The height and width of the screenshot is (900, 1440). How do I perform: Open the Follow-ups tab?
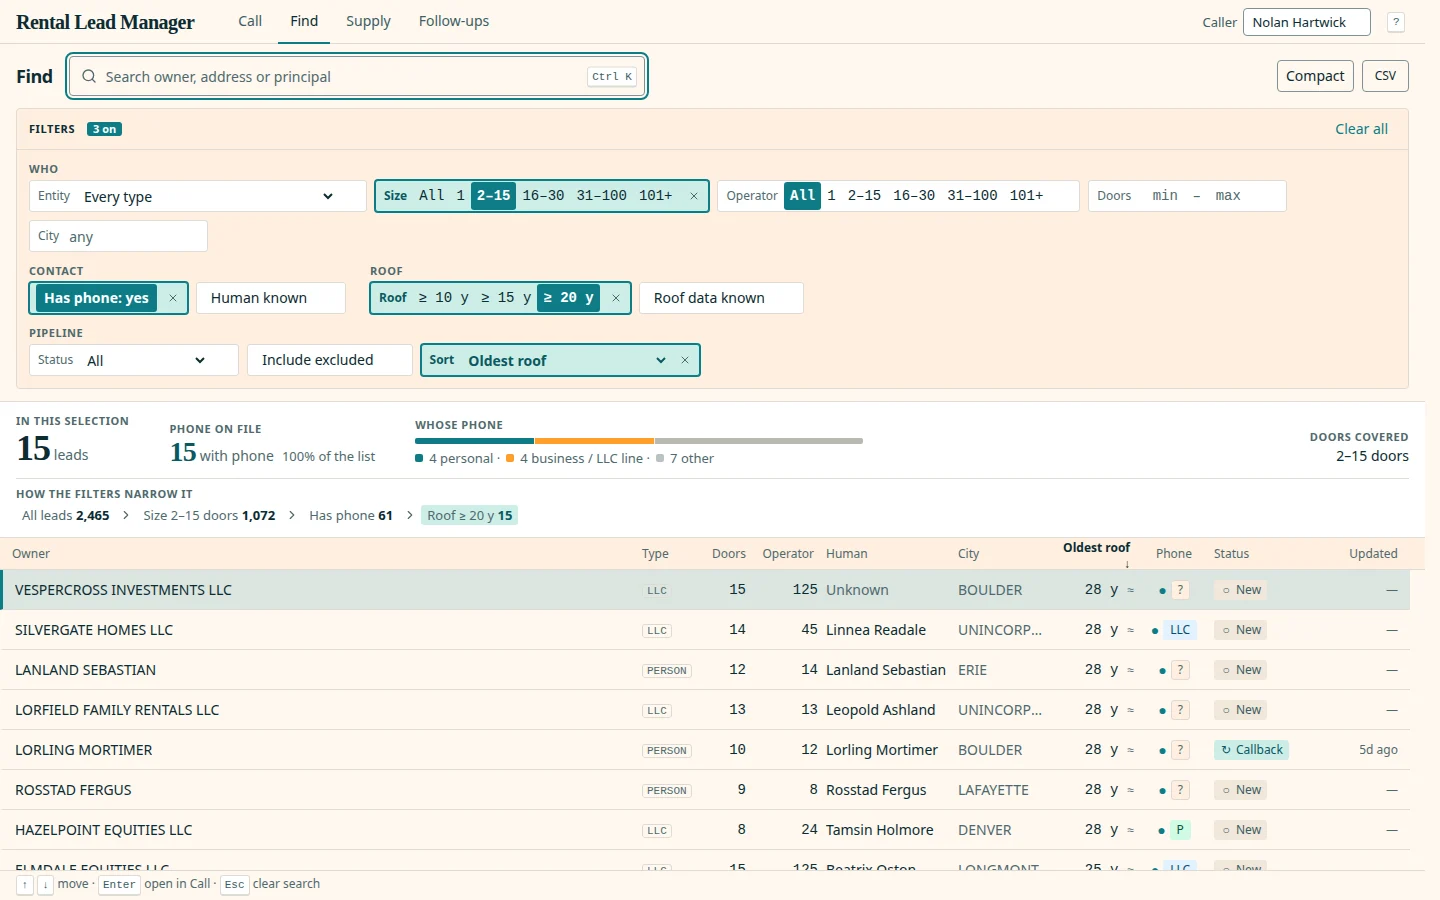454,21
